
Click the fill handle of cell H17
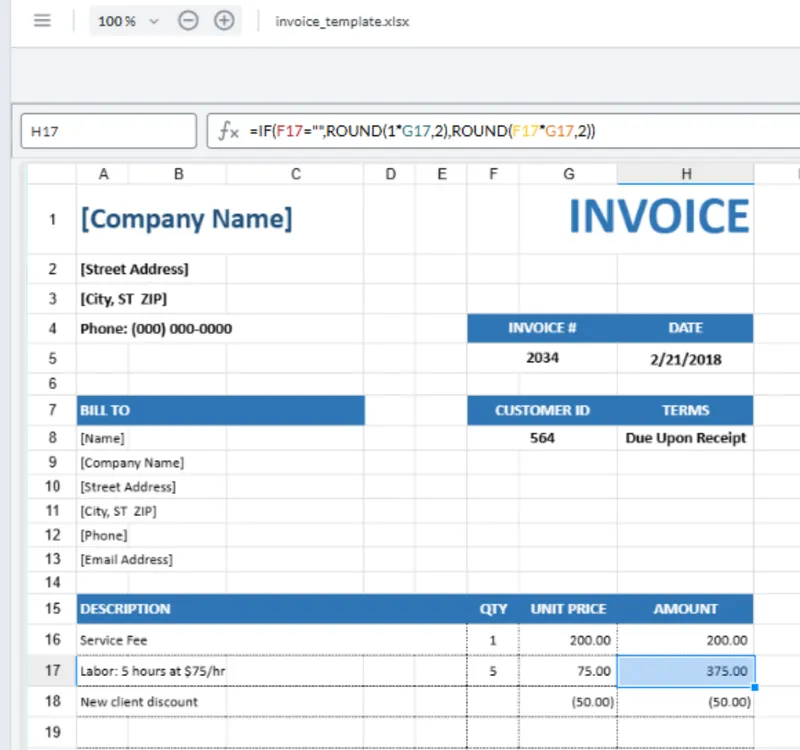754,686
